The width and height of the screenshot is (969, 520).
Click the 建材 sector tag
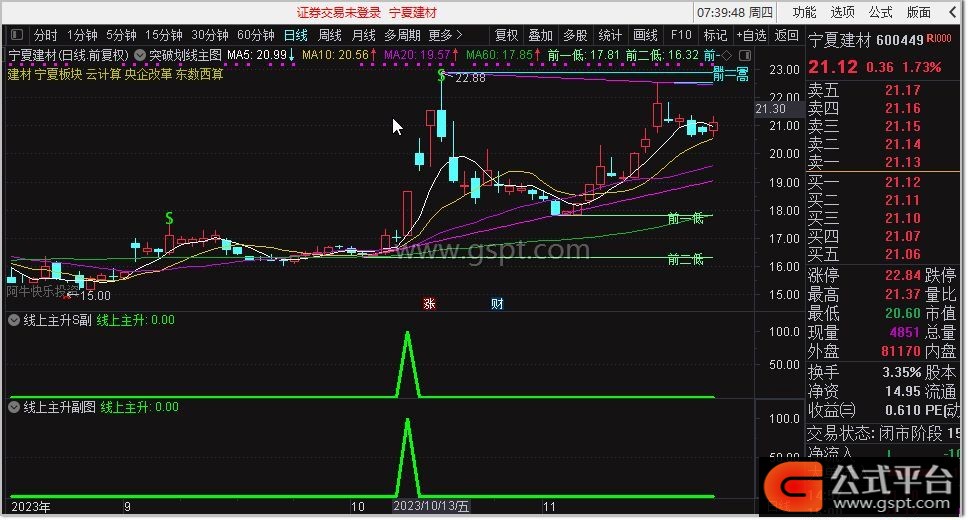(x=19, y=74)
